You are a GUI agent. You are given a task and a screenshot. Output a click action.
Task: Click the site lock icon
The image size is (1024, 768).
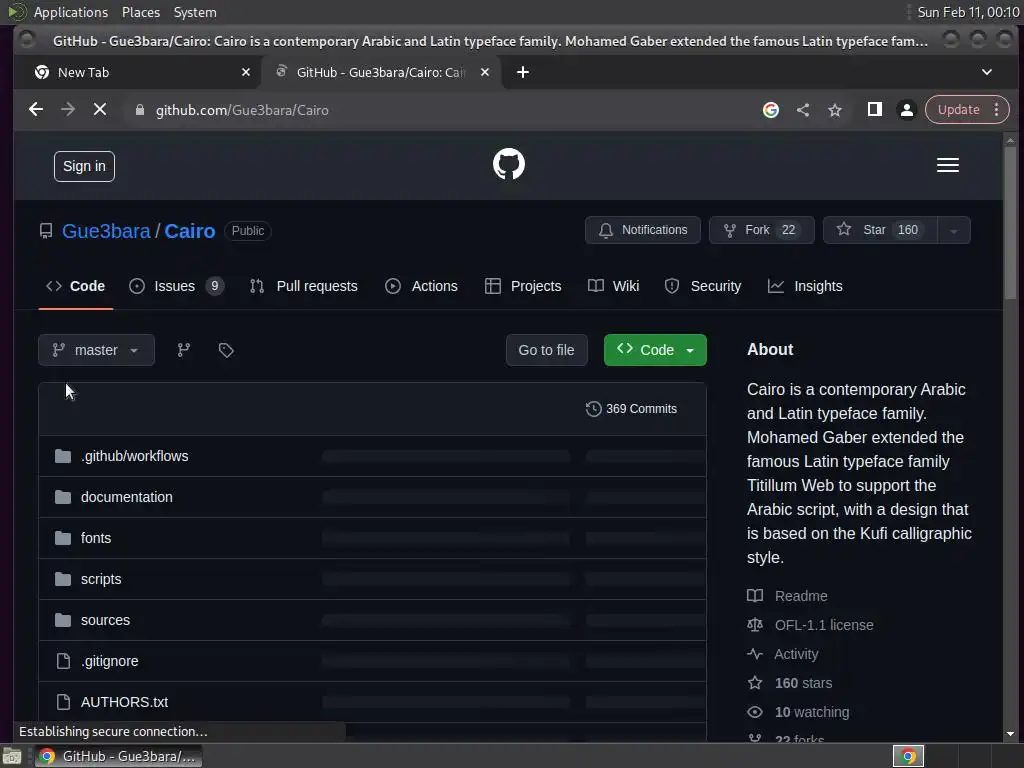click(139, 110)
